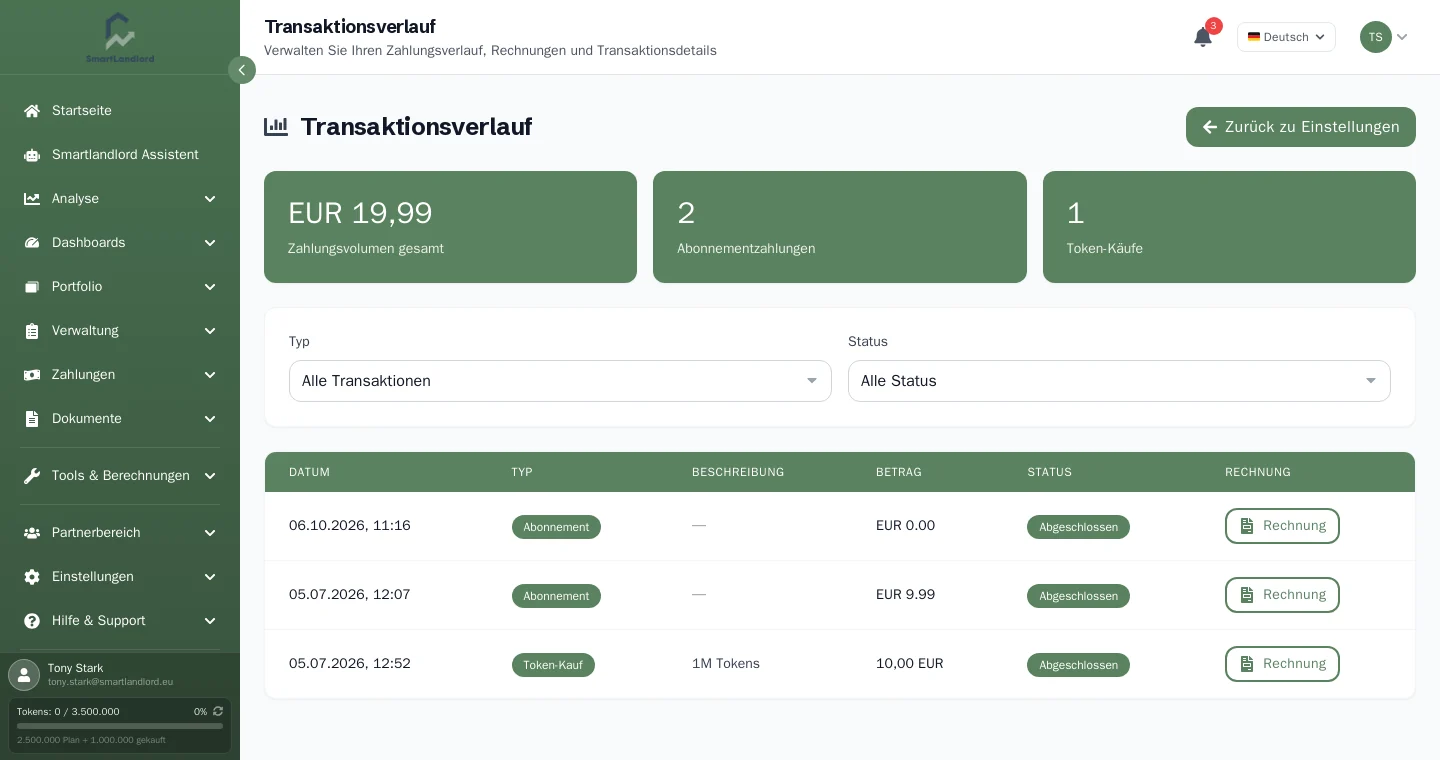
Task: Click the Verwaltung clipboard icon
Action: click(32, 331)
